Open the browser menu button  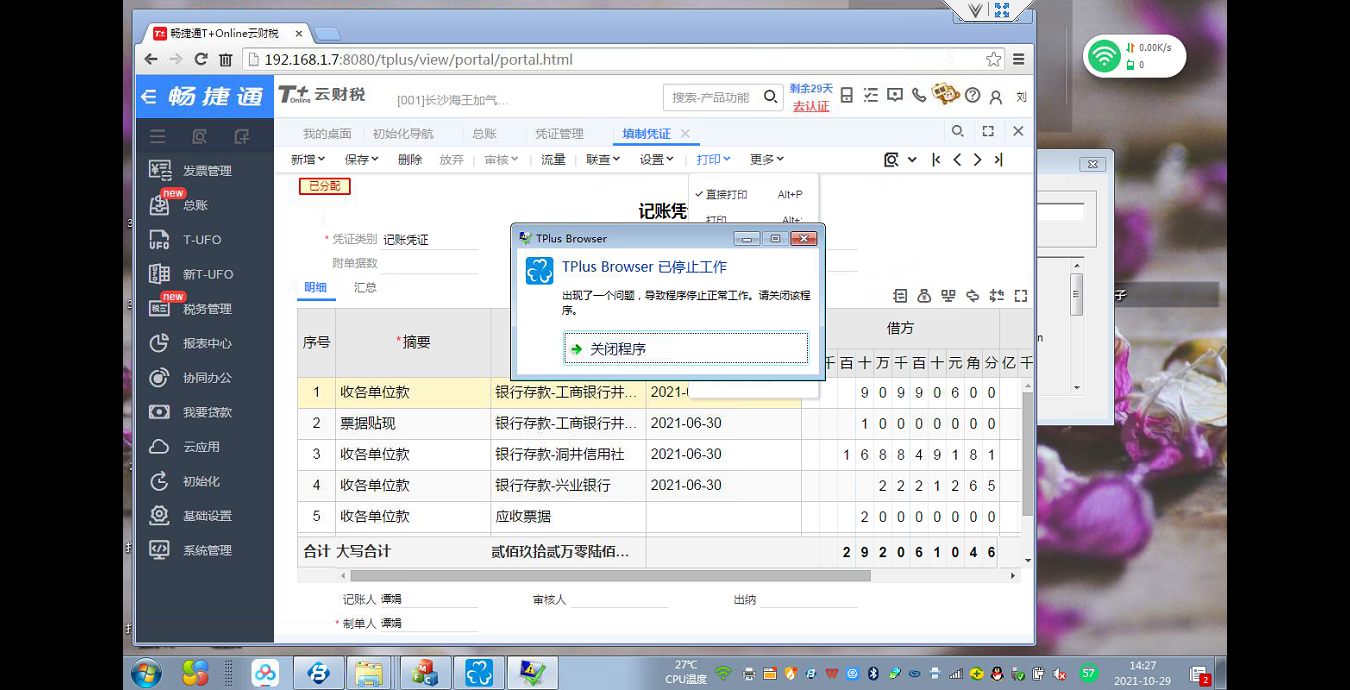[1018, 59]
